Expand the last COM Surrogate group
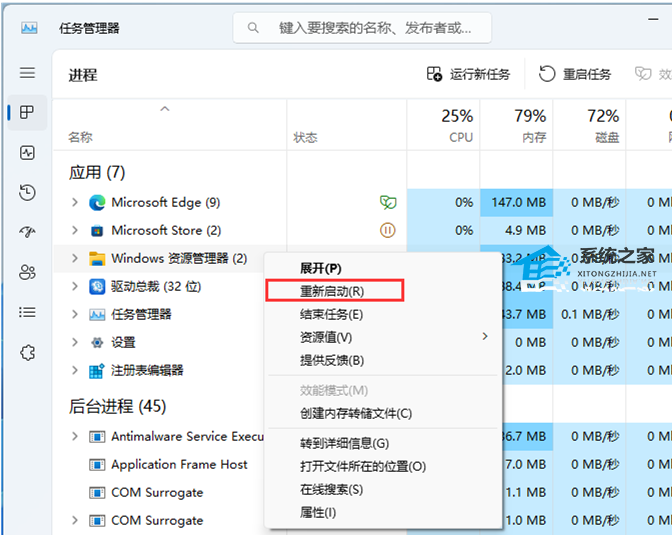 click(x=75, y=521)
